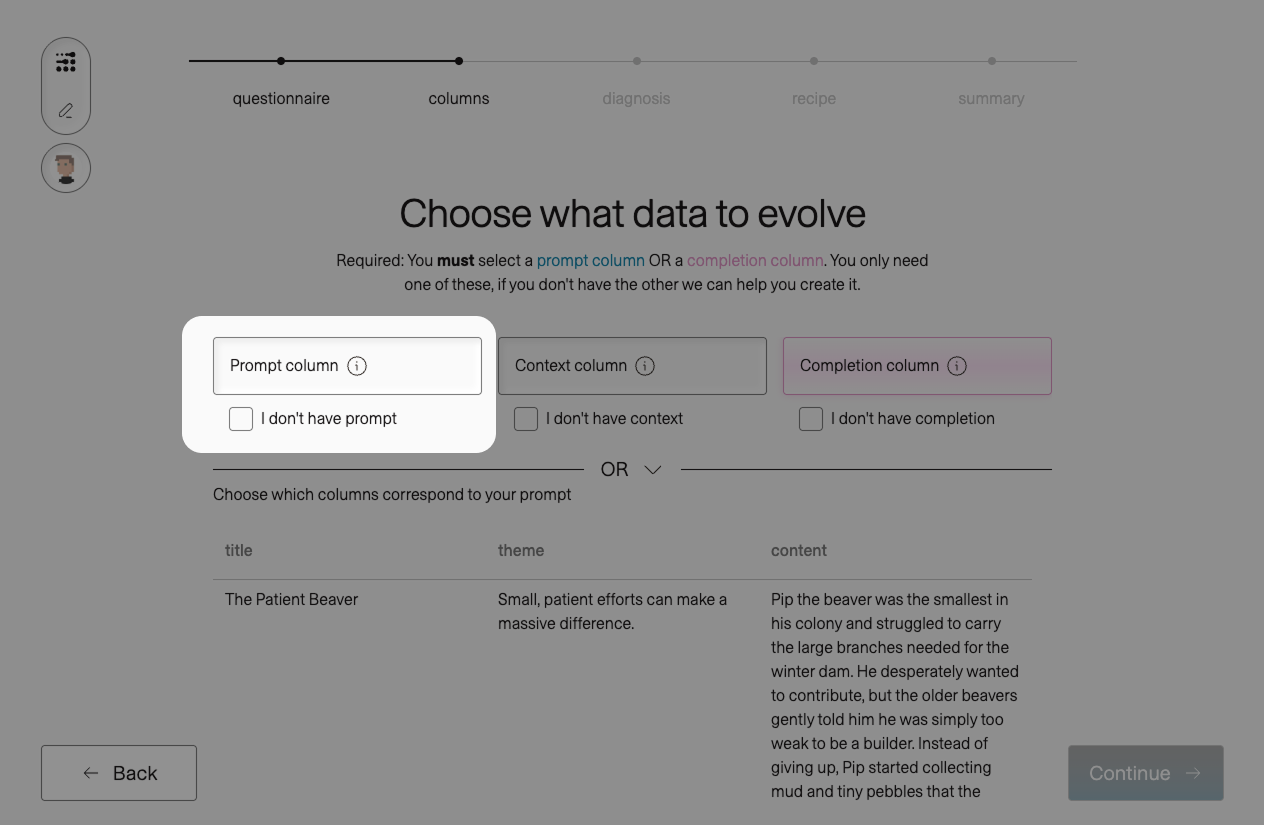Viewport: 1264px width, 825px height.
Task: Show info icon for Context column
Action: pos(645,366)
